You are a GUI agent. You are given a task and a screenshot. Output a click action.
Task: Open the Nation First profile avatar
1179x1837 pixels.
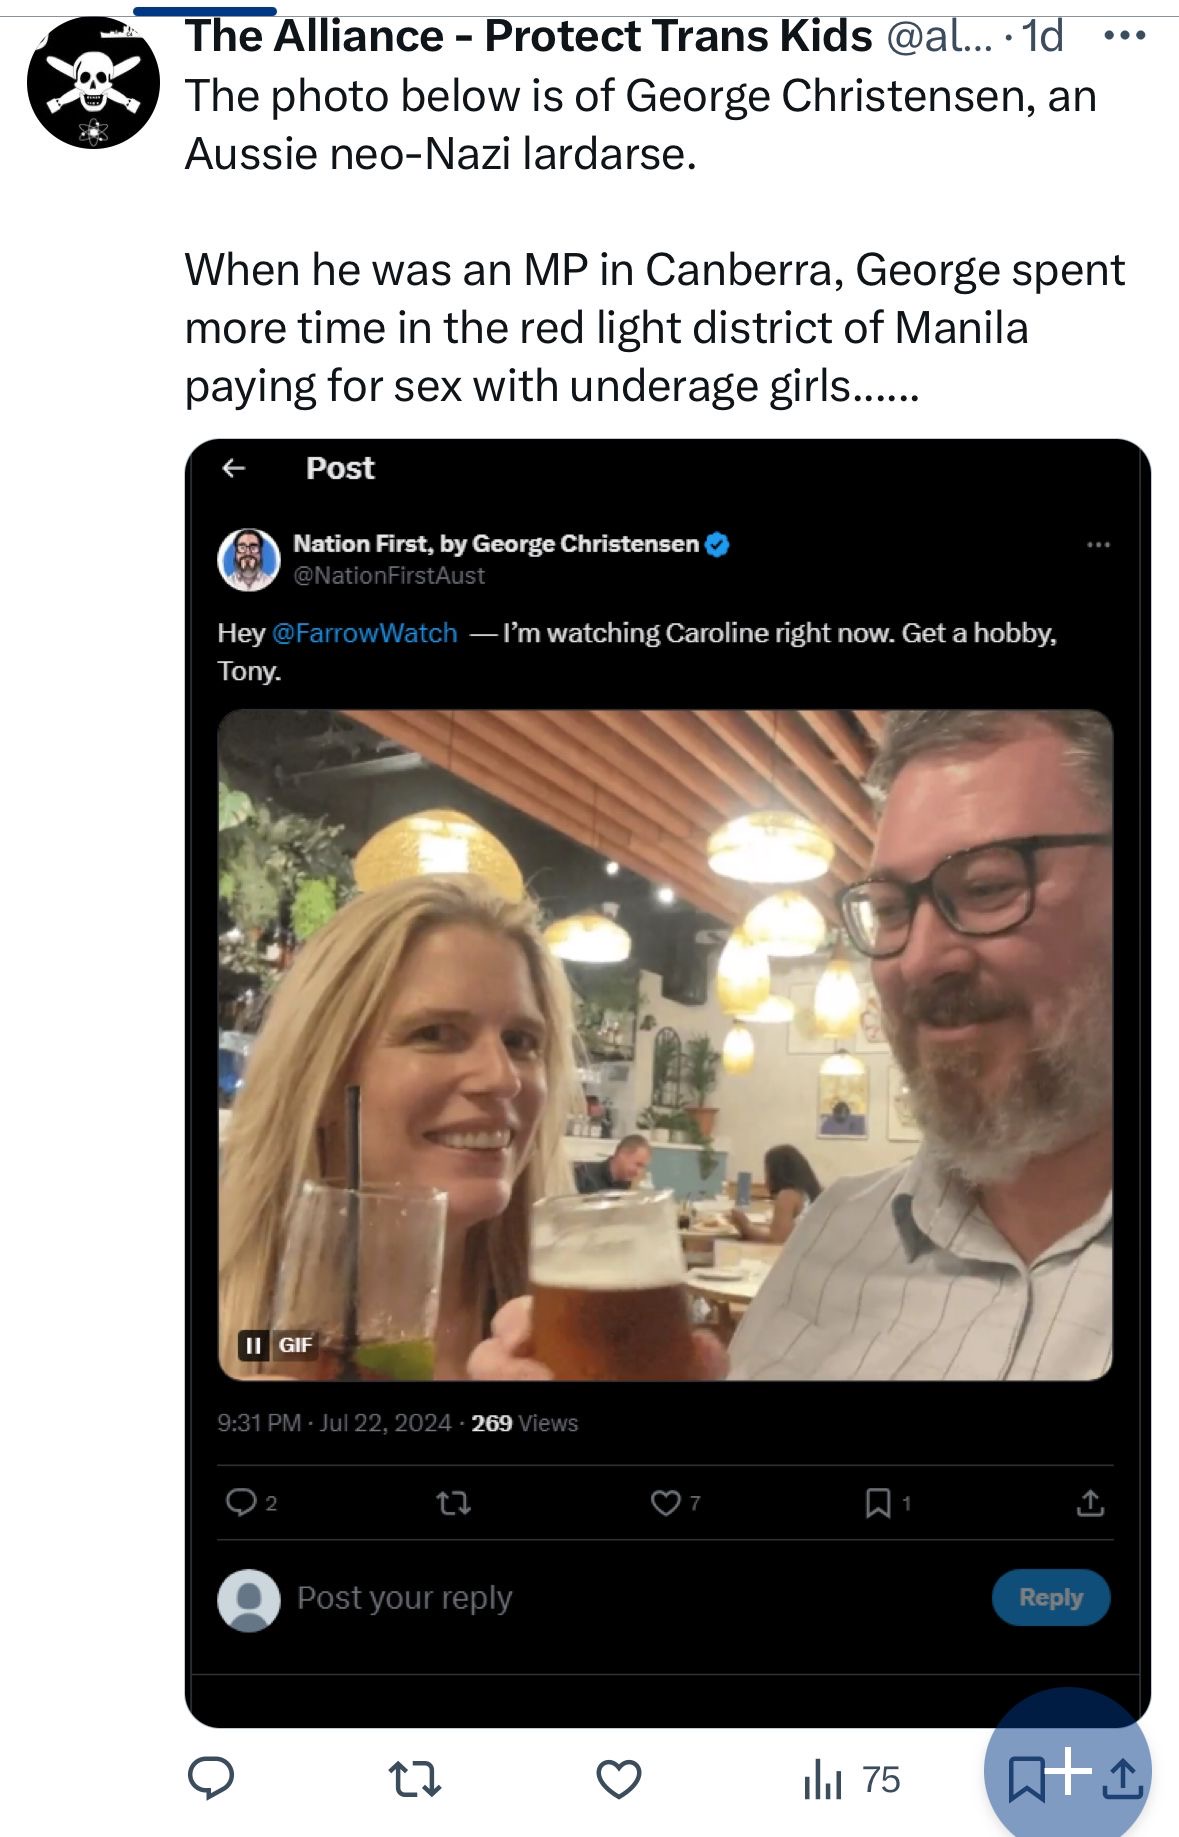point(249,559)
